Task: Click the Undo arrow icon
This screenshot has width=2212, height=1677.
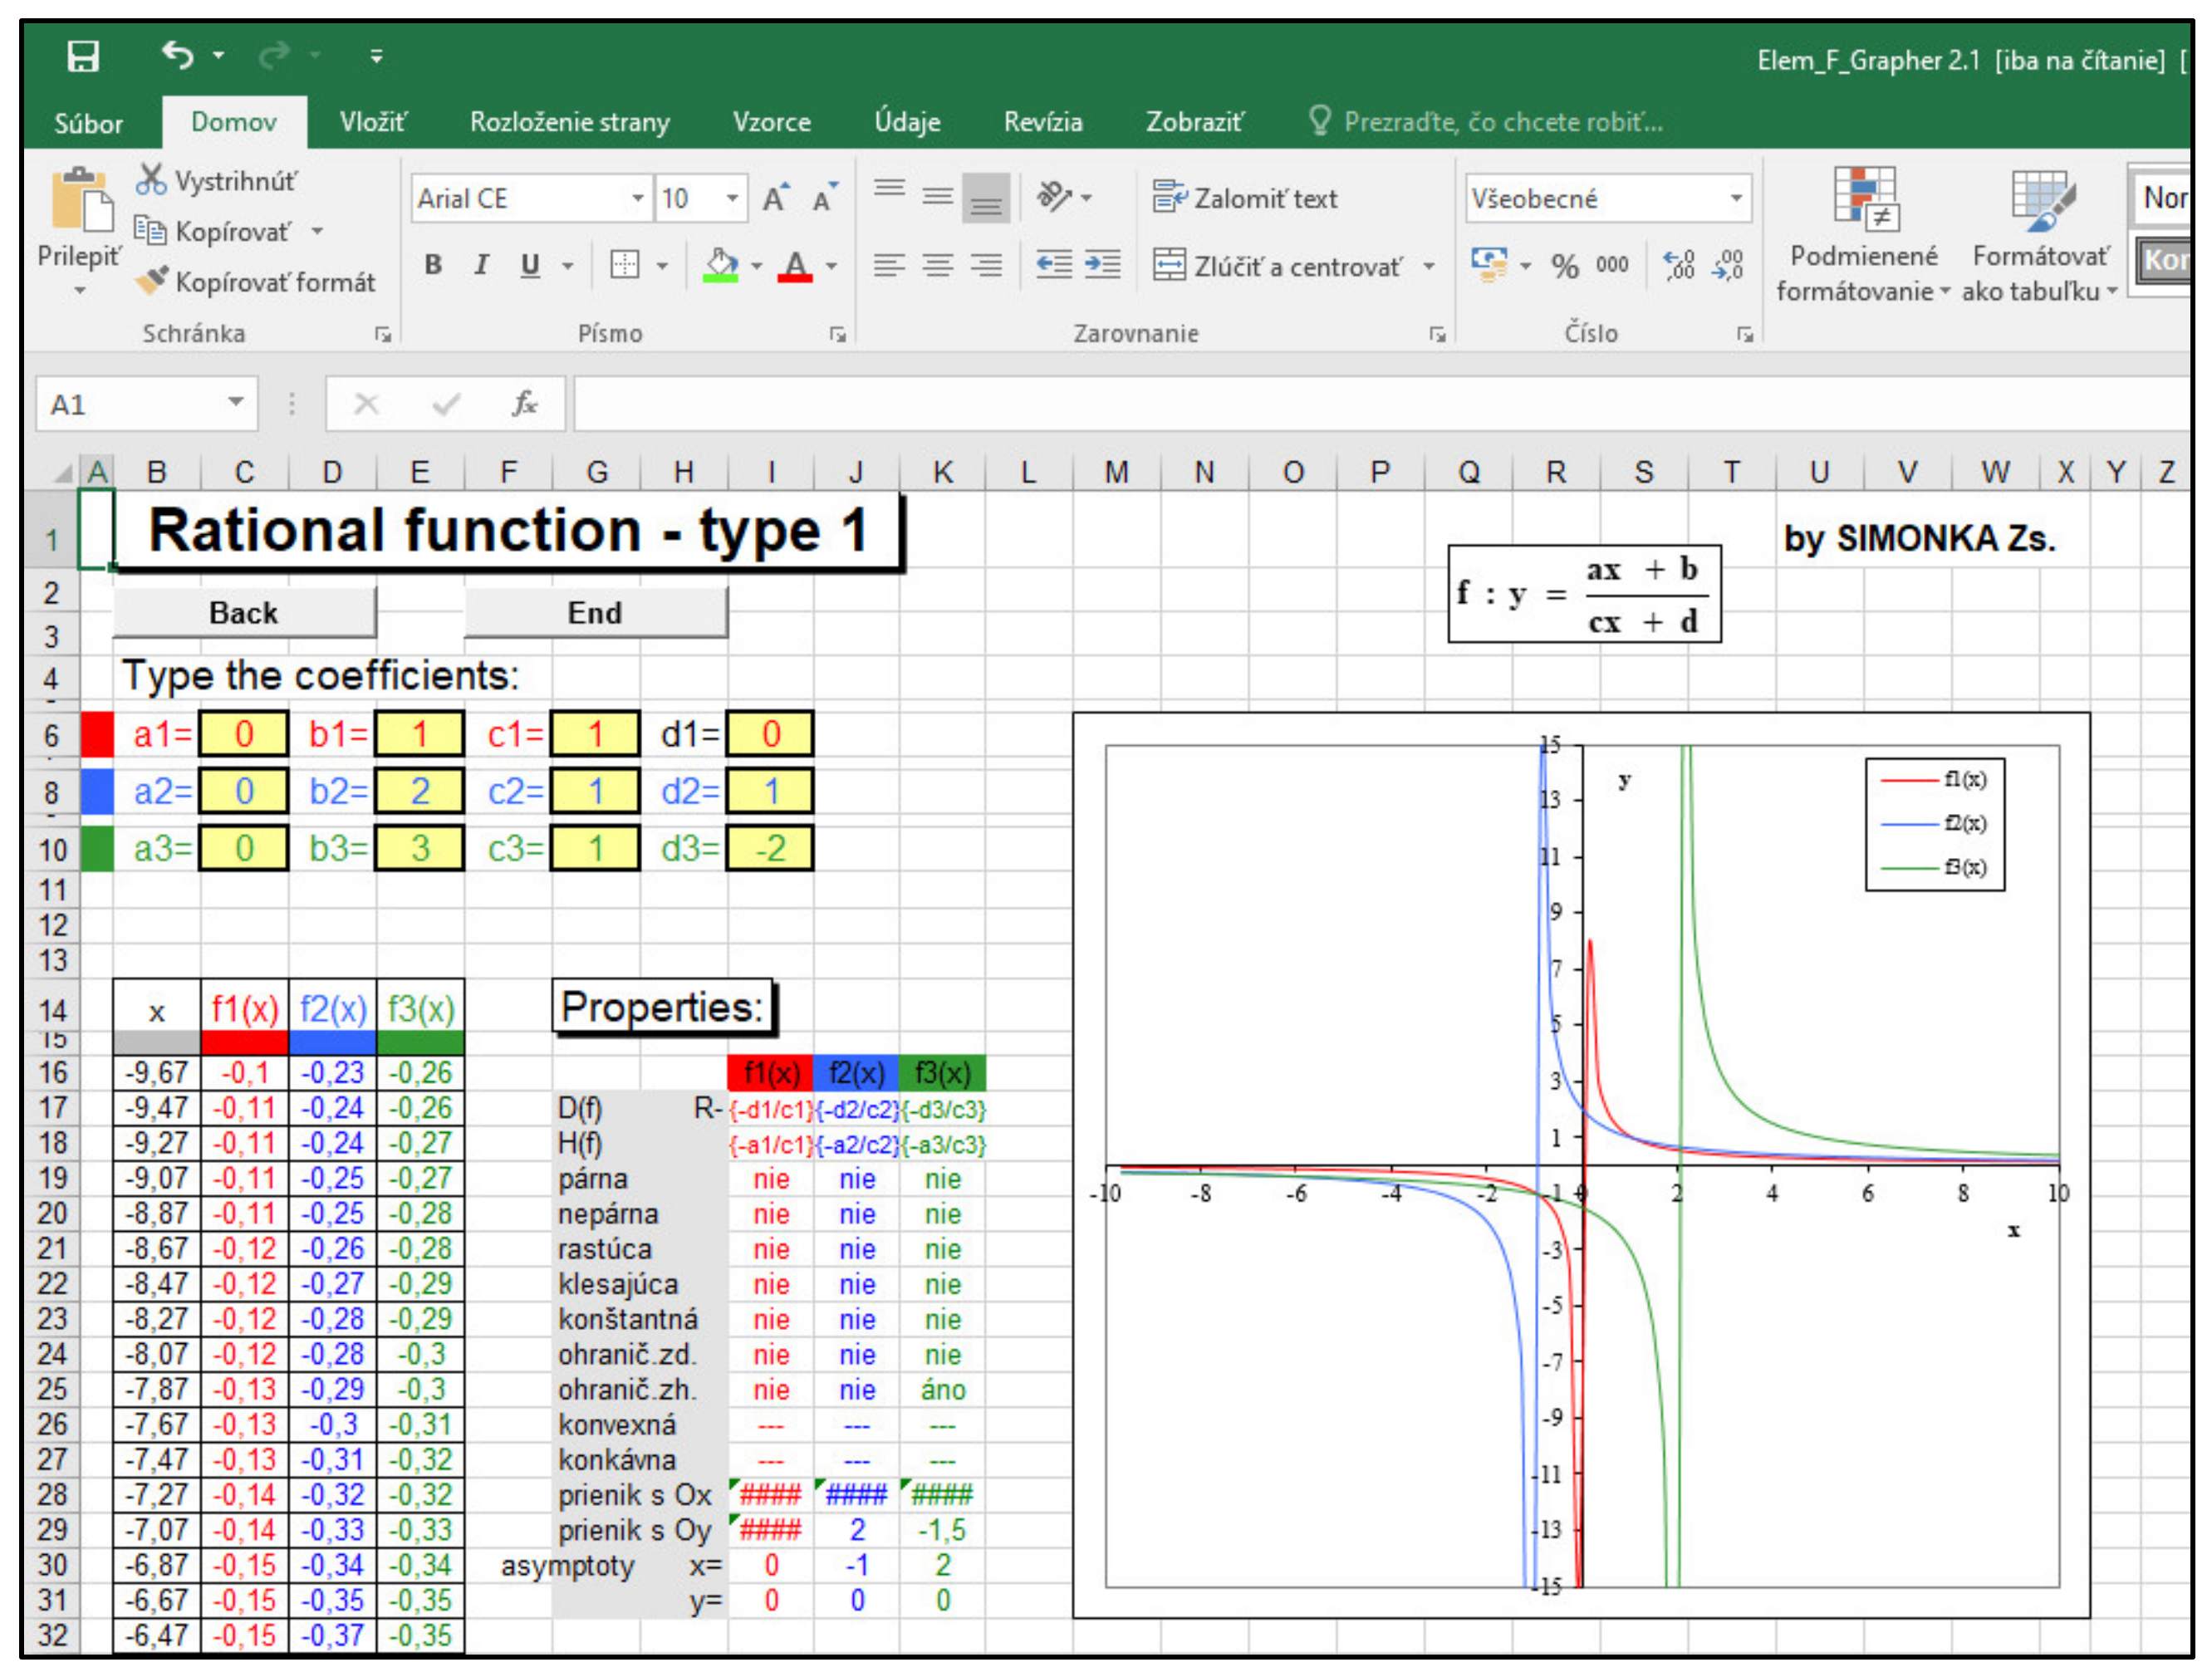Action: (x=177, y=55)
